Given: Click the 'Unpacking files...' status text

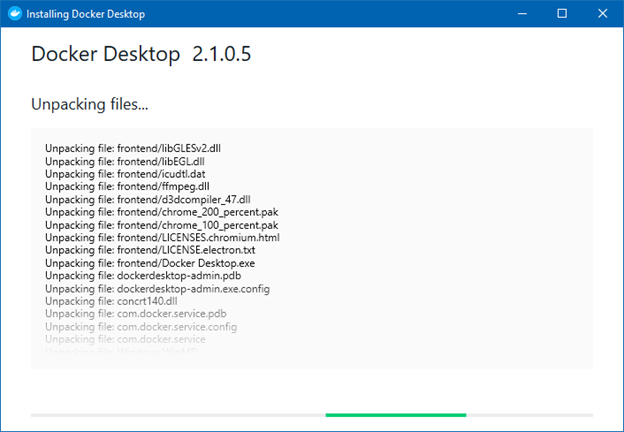Looking at the screenshot, I should (90, 104).
